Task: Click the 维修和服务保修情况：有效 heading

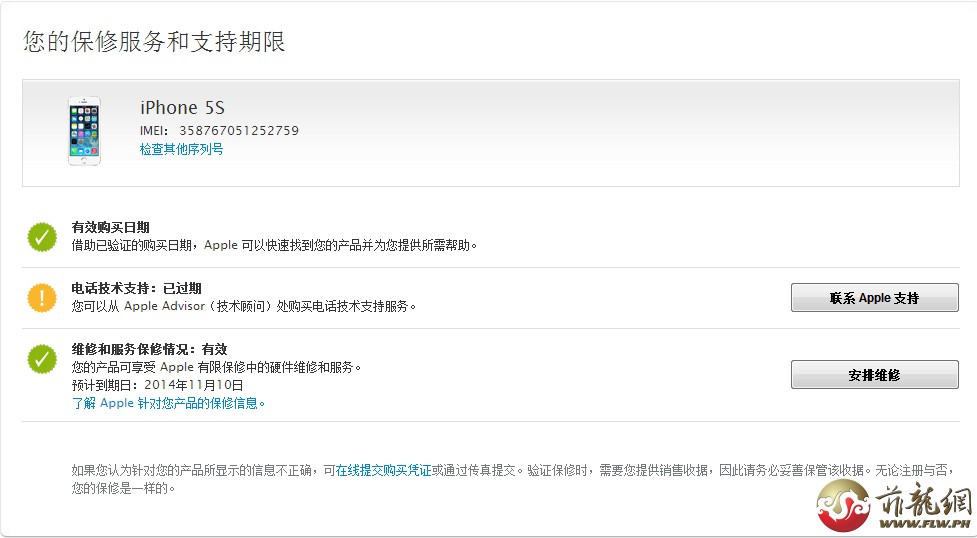Action: 150,349
